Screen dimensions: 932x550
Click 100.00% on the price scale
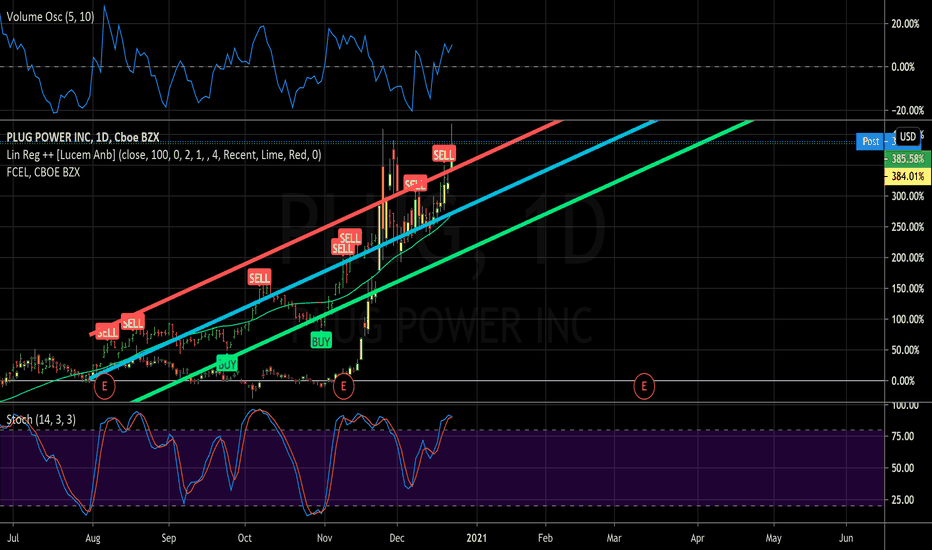[908, 319]
